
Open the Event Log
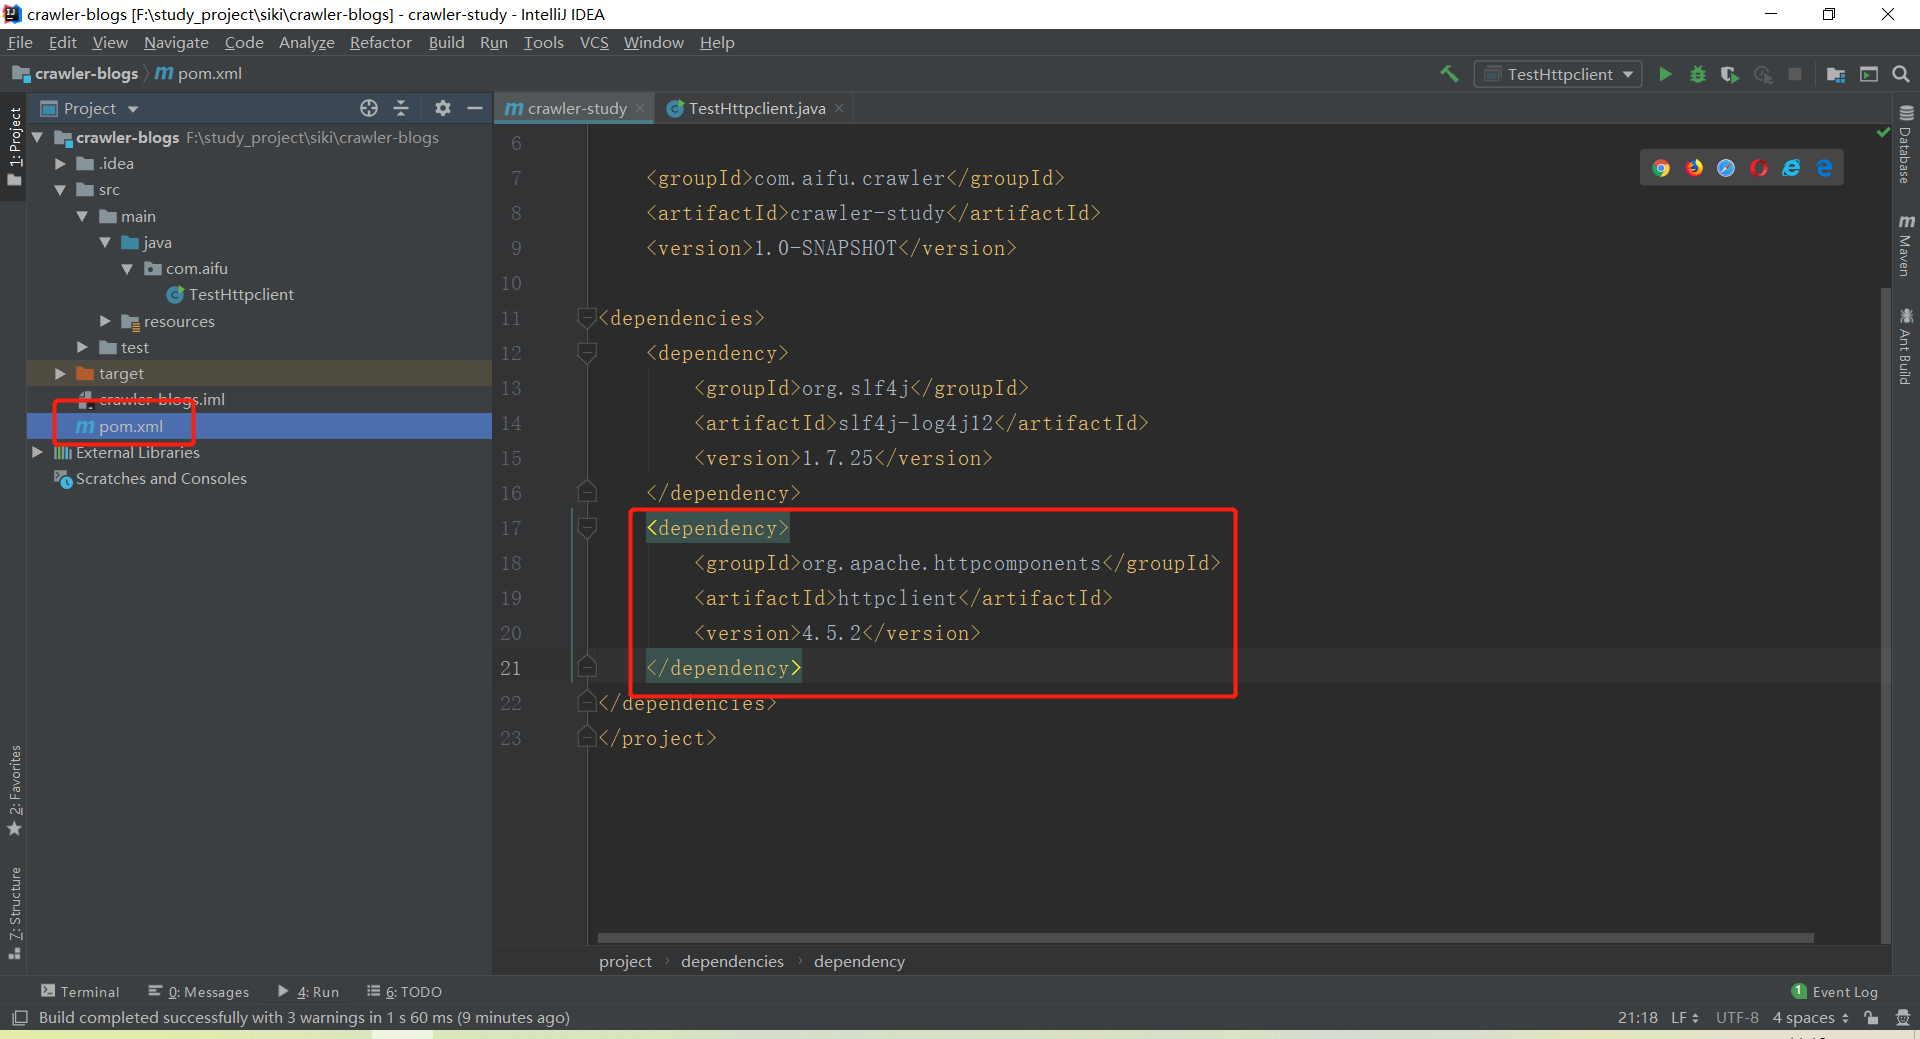pyautogui.click(x=1843, y=991)
